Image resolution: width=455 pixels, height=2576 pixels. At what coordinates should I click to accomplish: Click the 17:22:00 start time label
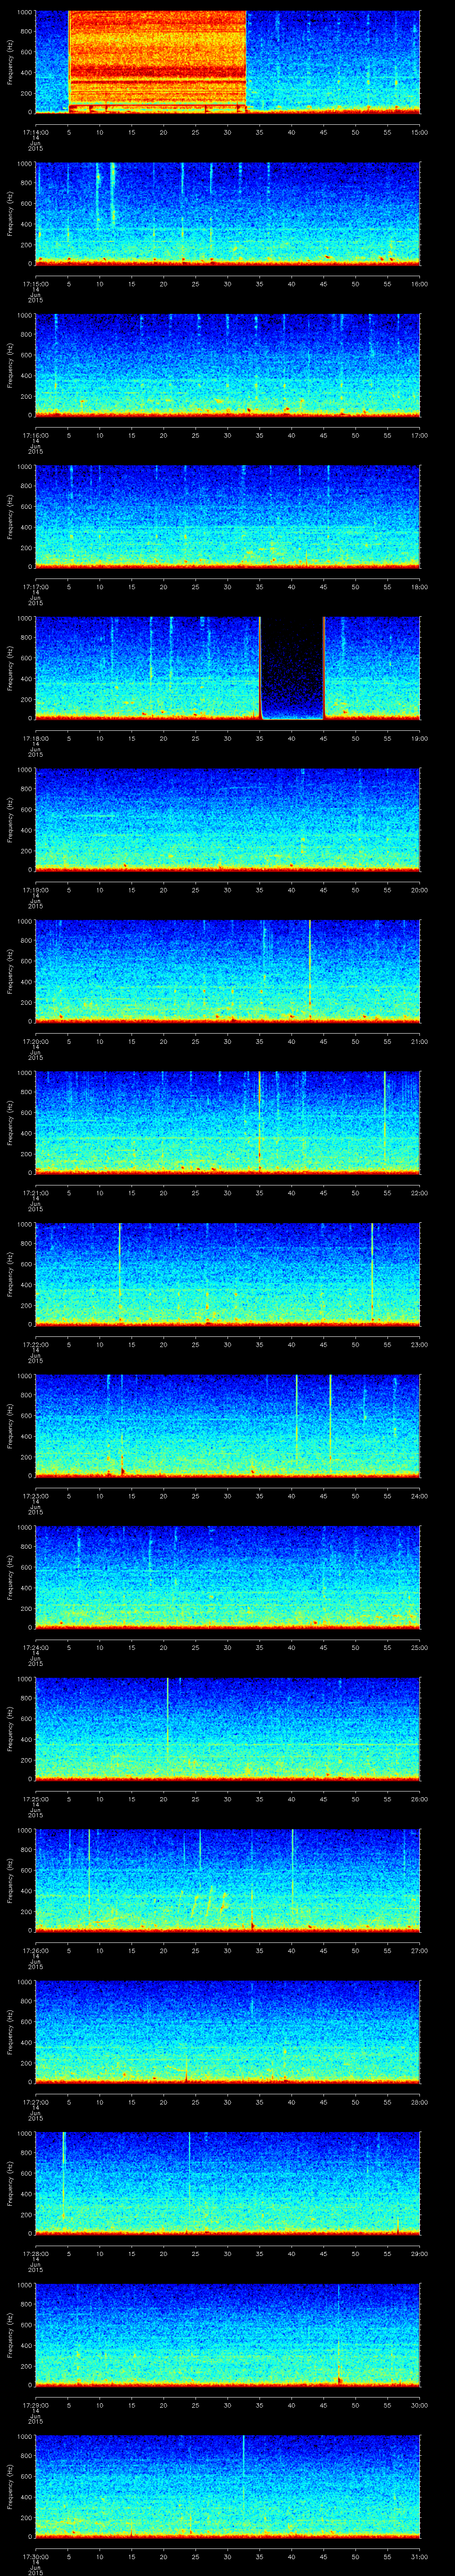35,1344
